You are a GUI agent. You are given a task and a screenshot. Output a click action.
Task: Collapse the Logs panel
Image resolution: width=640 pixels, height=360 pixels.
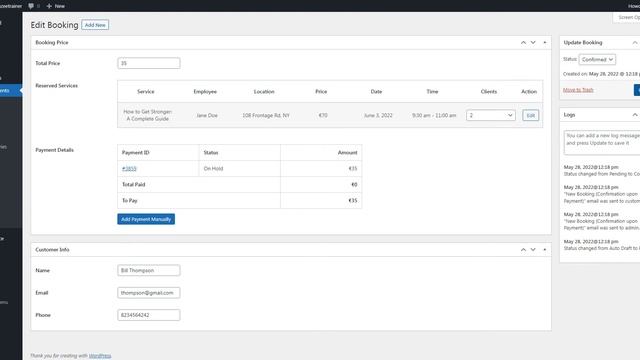point(635,115)
